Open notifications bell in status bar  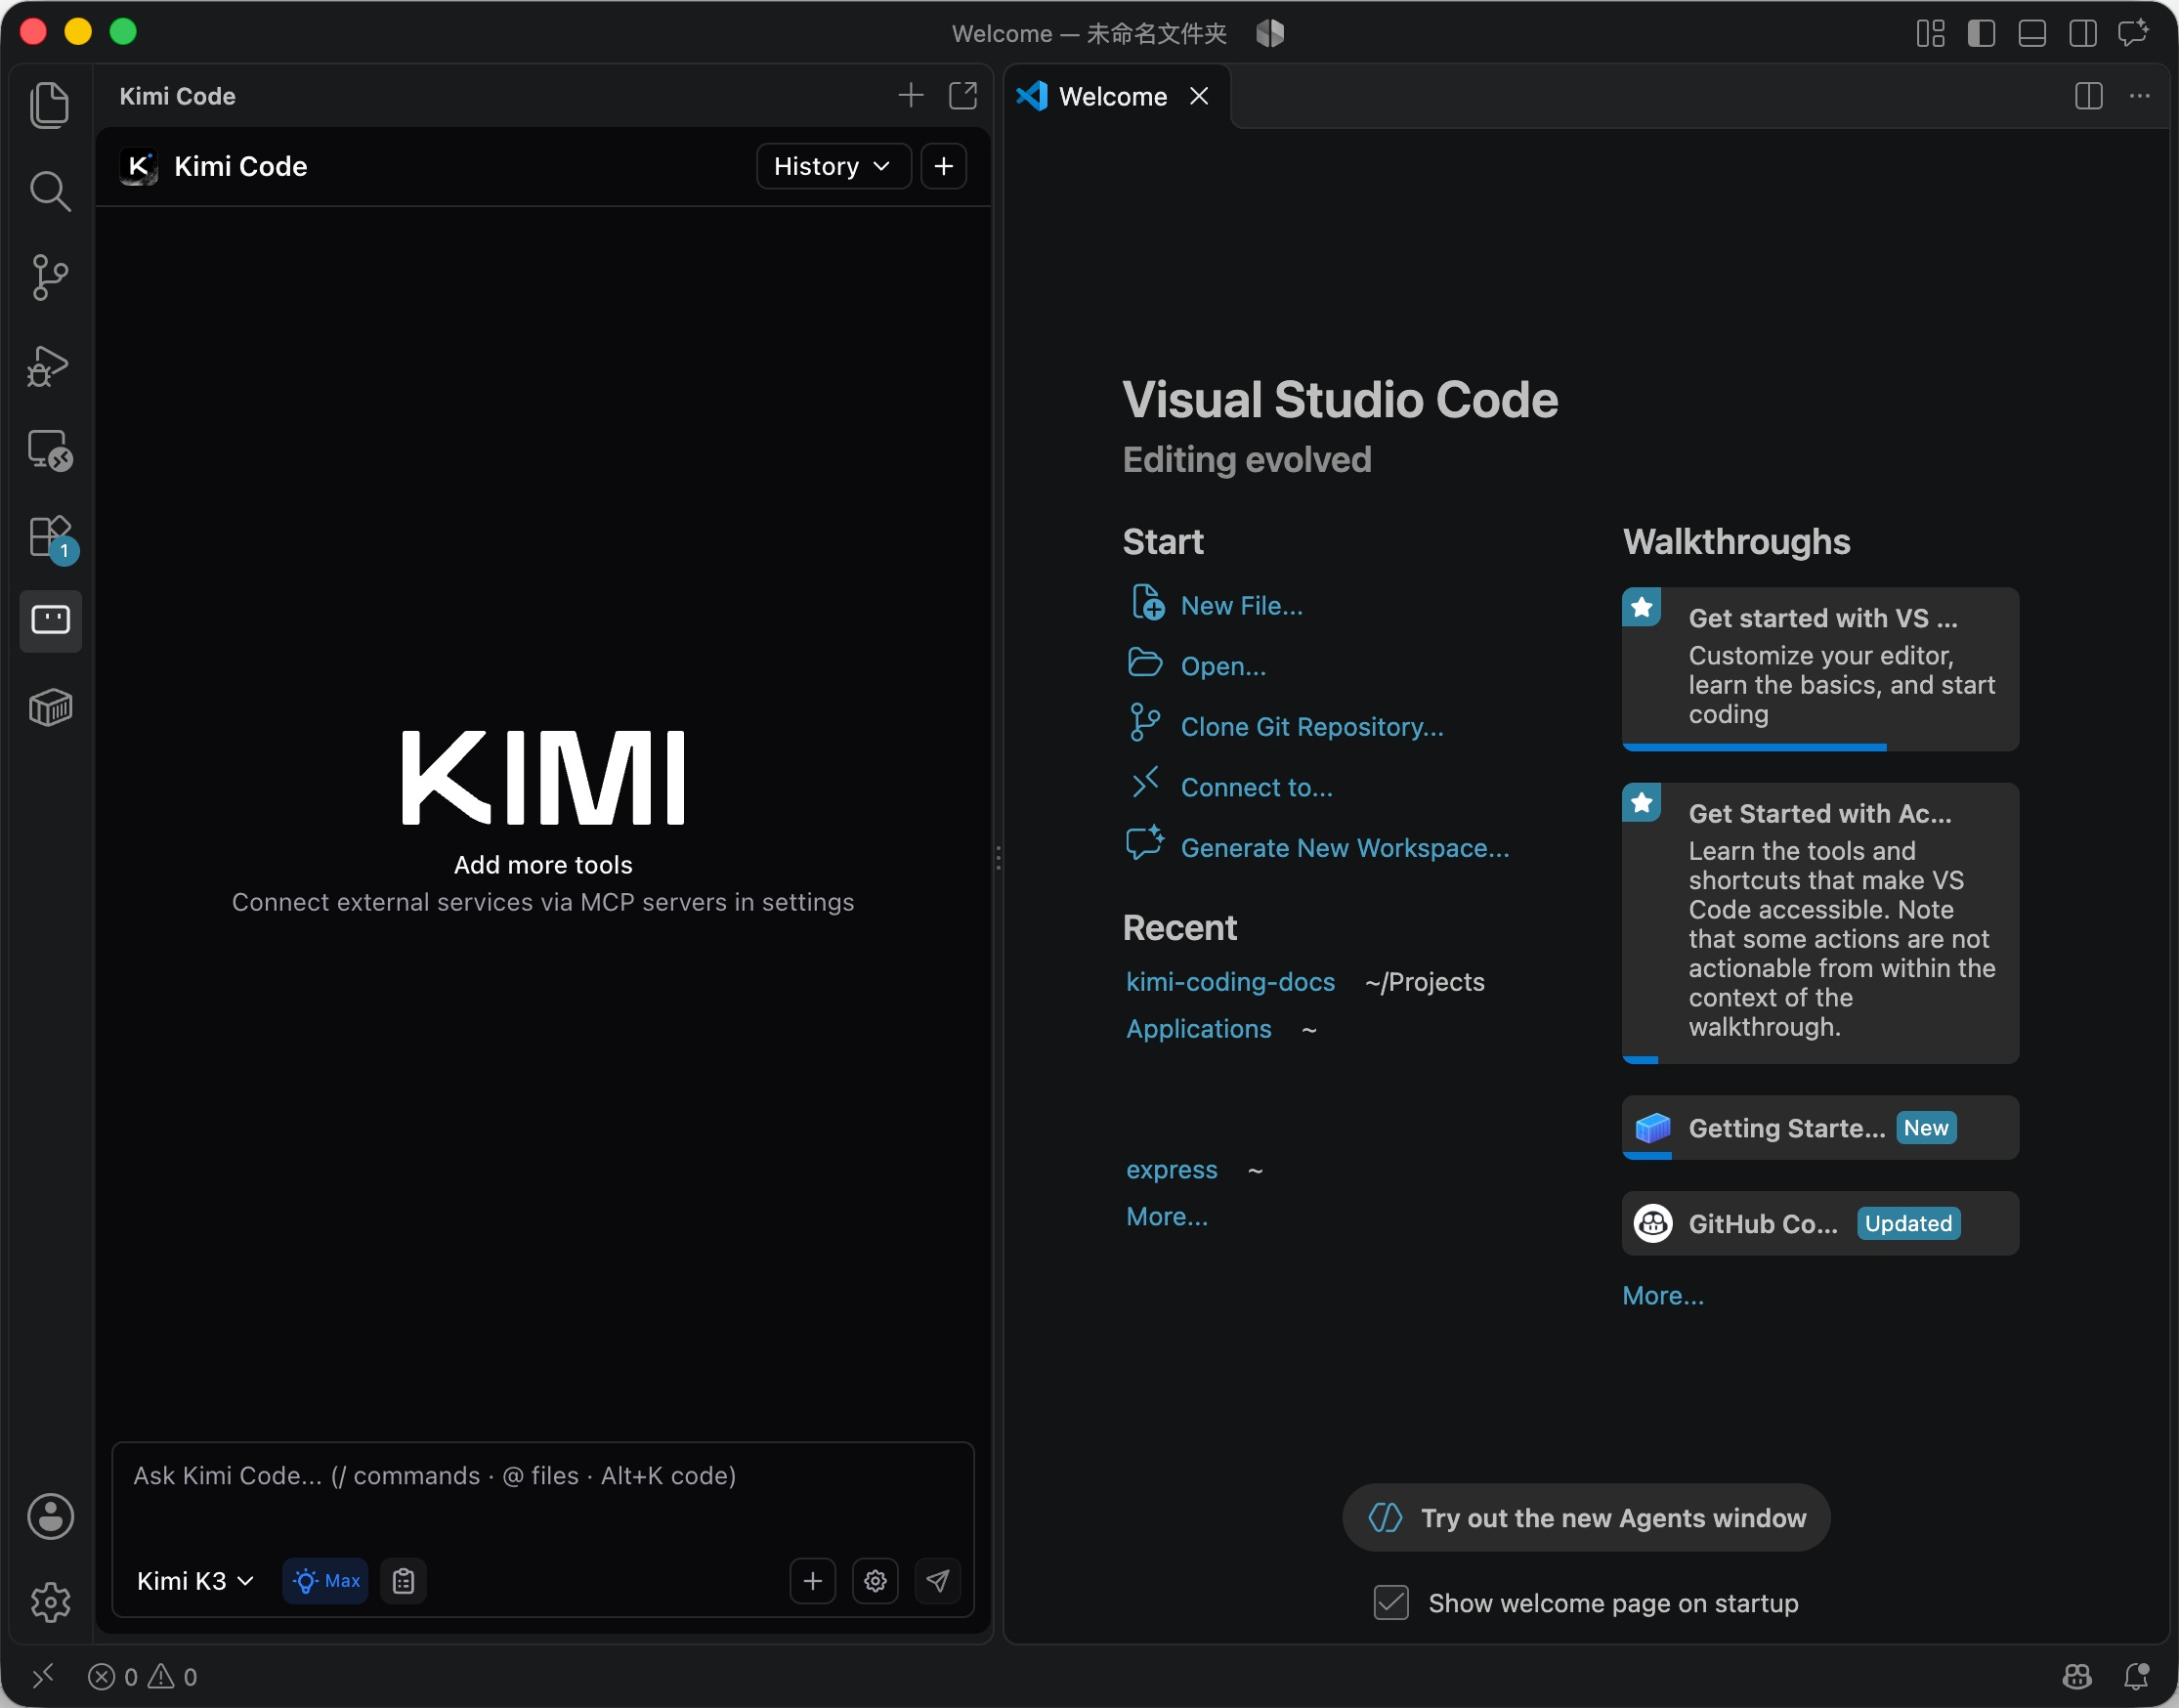2136,1676
